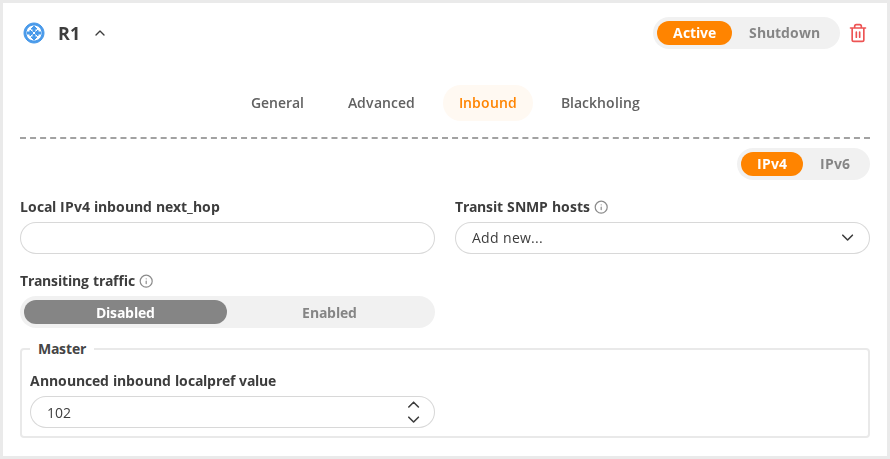The width and height of the screenshot is (890, 459).
Task: Show info for Transit SNMP hosts
Action: tap(601, 208)
